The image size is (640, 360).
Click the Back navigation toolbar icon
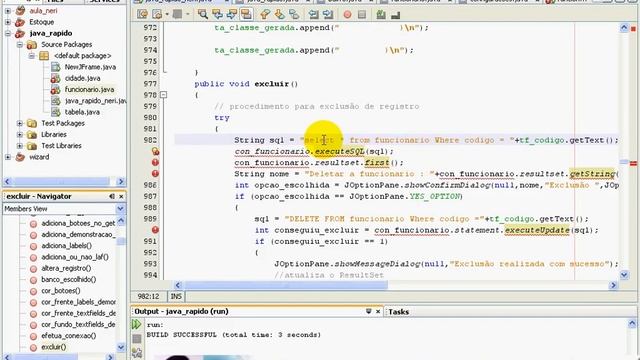(x=157, y=15)
